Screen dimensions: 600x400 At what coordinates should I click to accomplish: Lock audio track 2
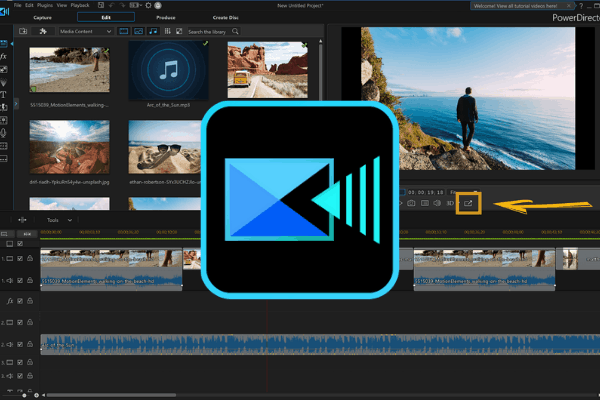(x=30, y=344)
